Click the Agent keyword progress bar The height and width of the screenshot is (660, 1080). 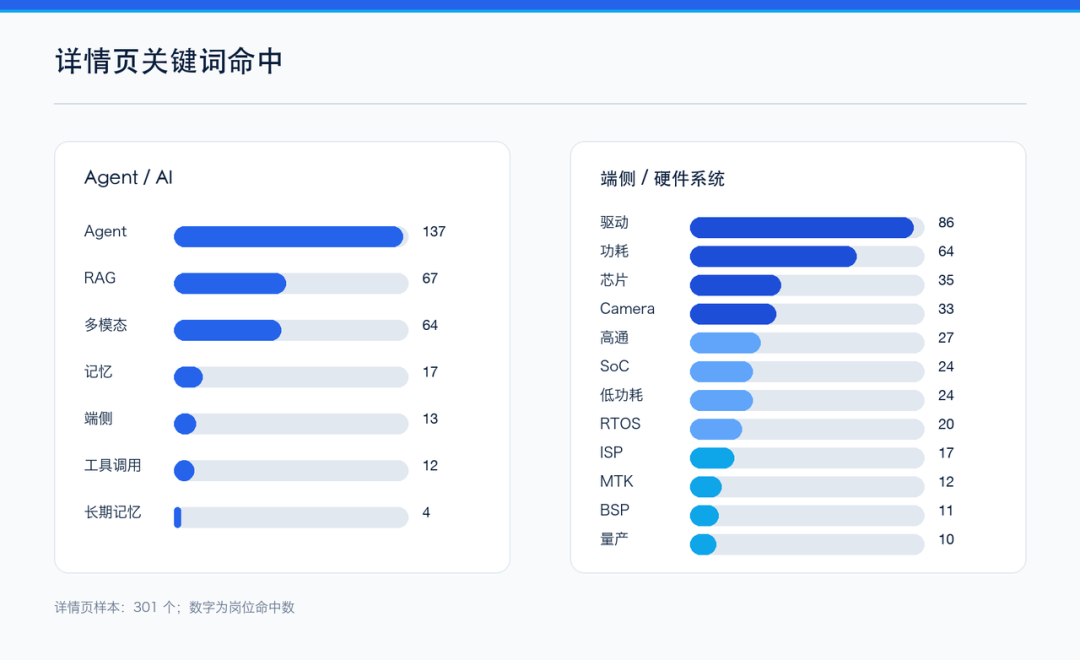tap(291, 236)
